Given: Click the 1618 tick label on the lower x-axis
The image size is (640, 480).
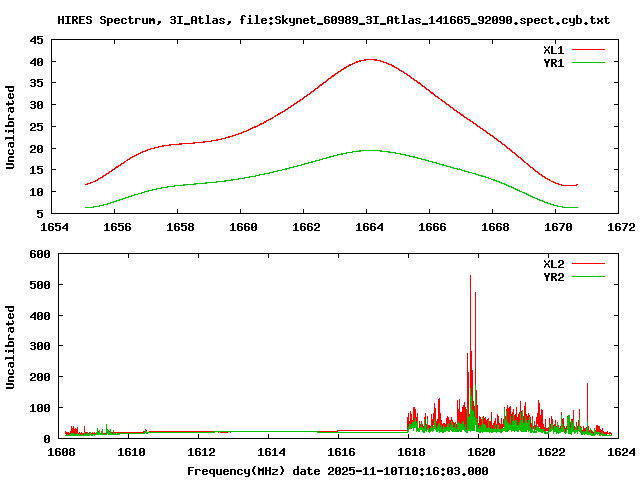Looking at the screenshot, I should coord(409,451).
